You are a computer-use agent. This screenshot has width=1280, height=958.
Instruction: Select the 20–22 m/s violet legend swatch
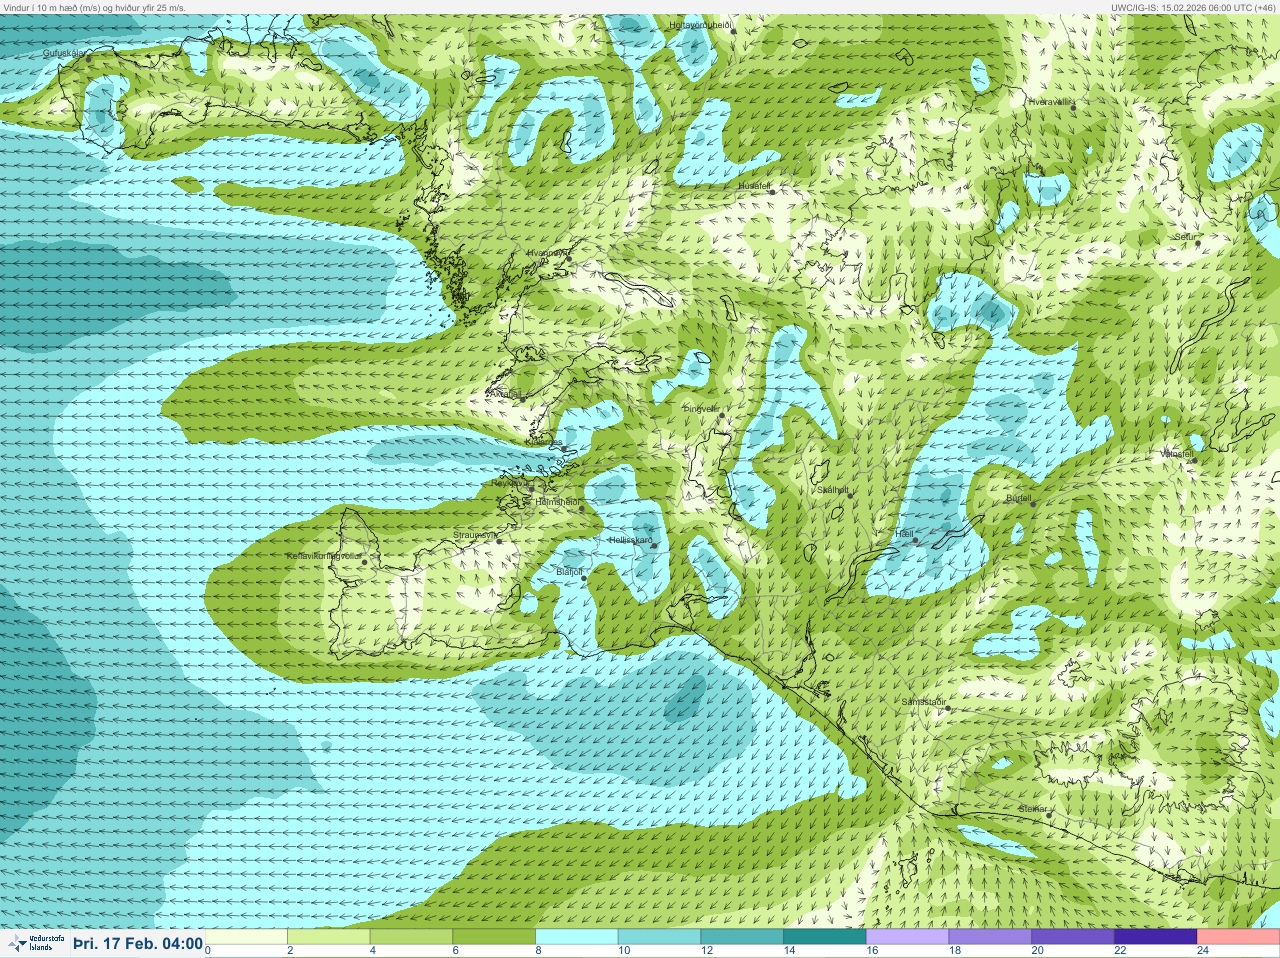(x=1073, y=937)
